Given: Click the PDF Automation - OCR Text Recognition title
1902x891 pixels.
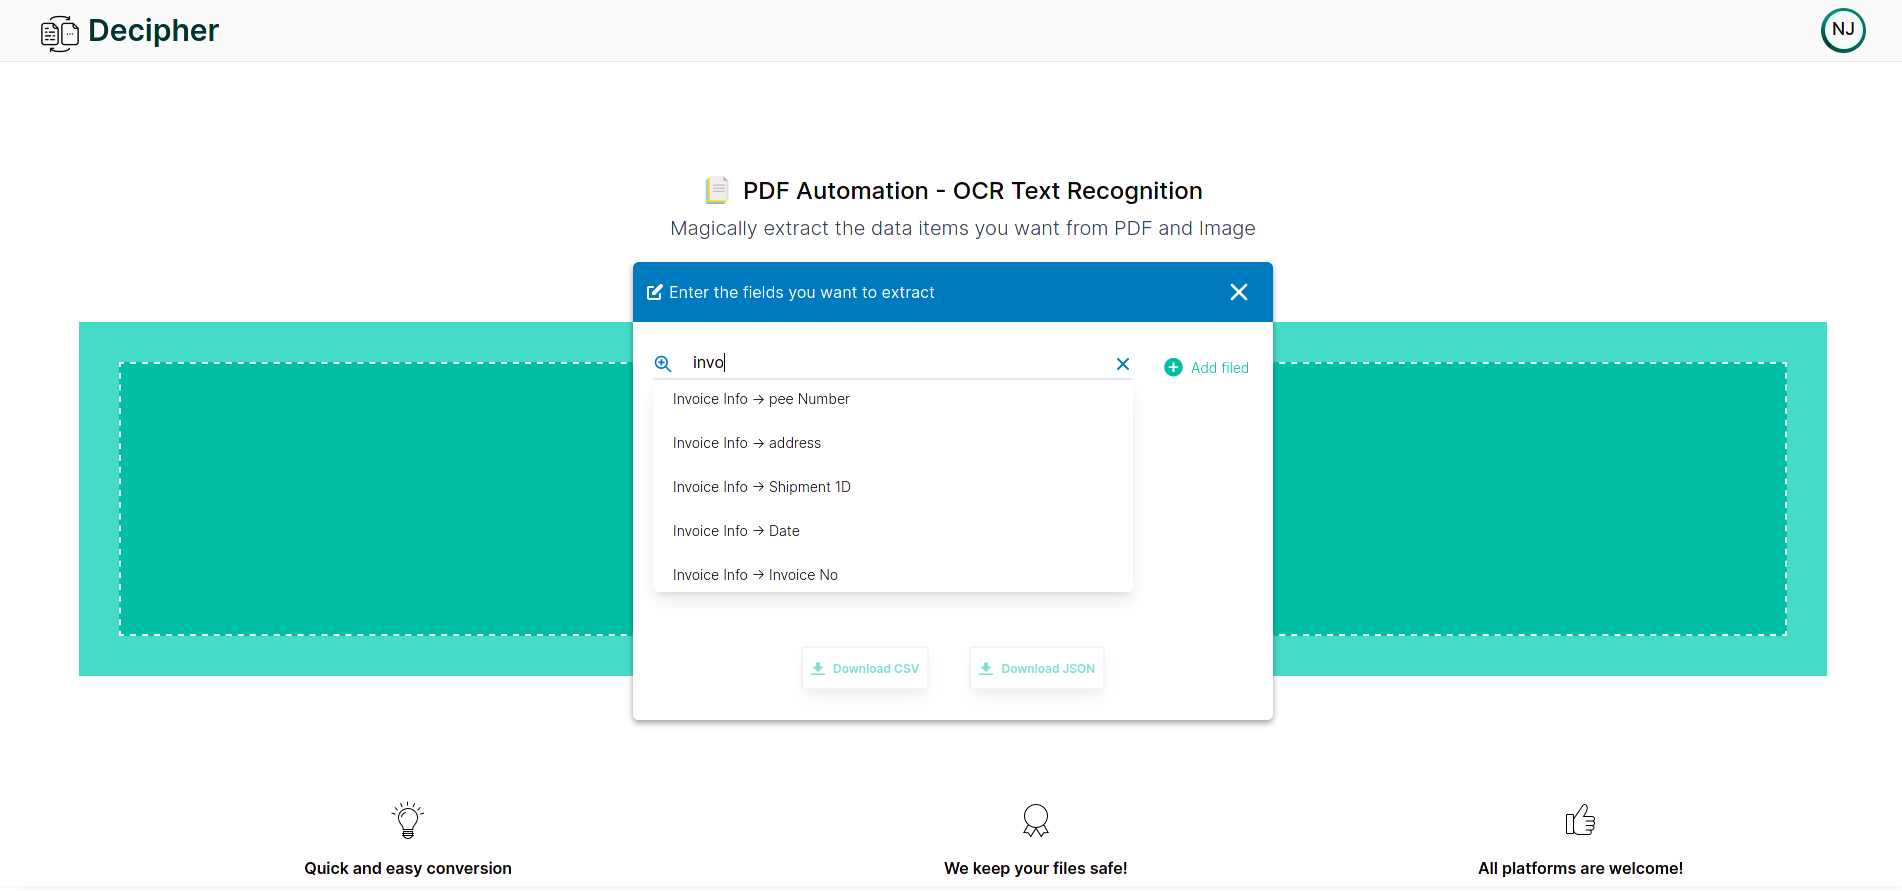Looking at the screenshot, I should click(972, 191).
